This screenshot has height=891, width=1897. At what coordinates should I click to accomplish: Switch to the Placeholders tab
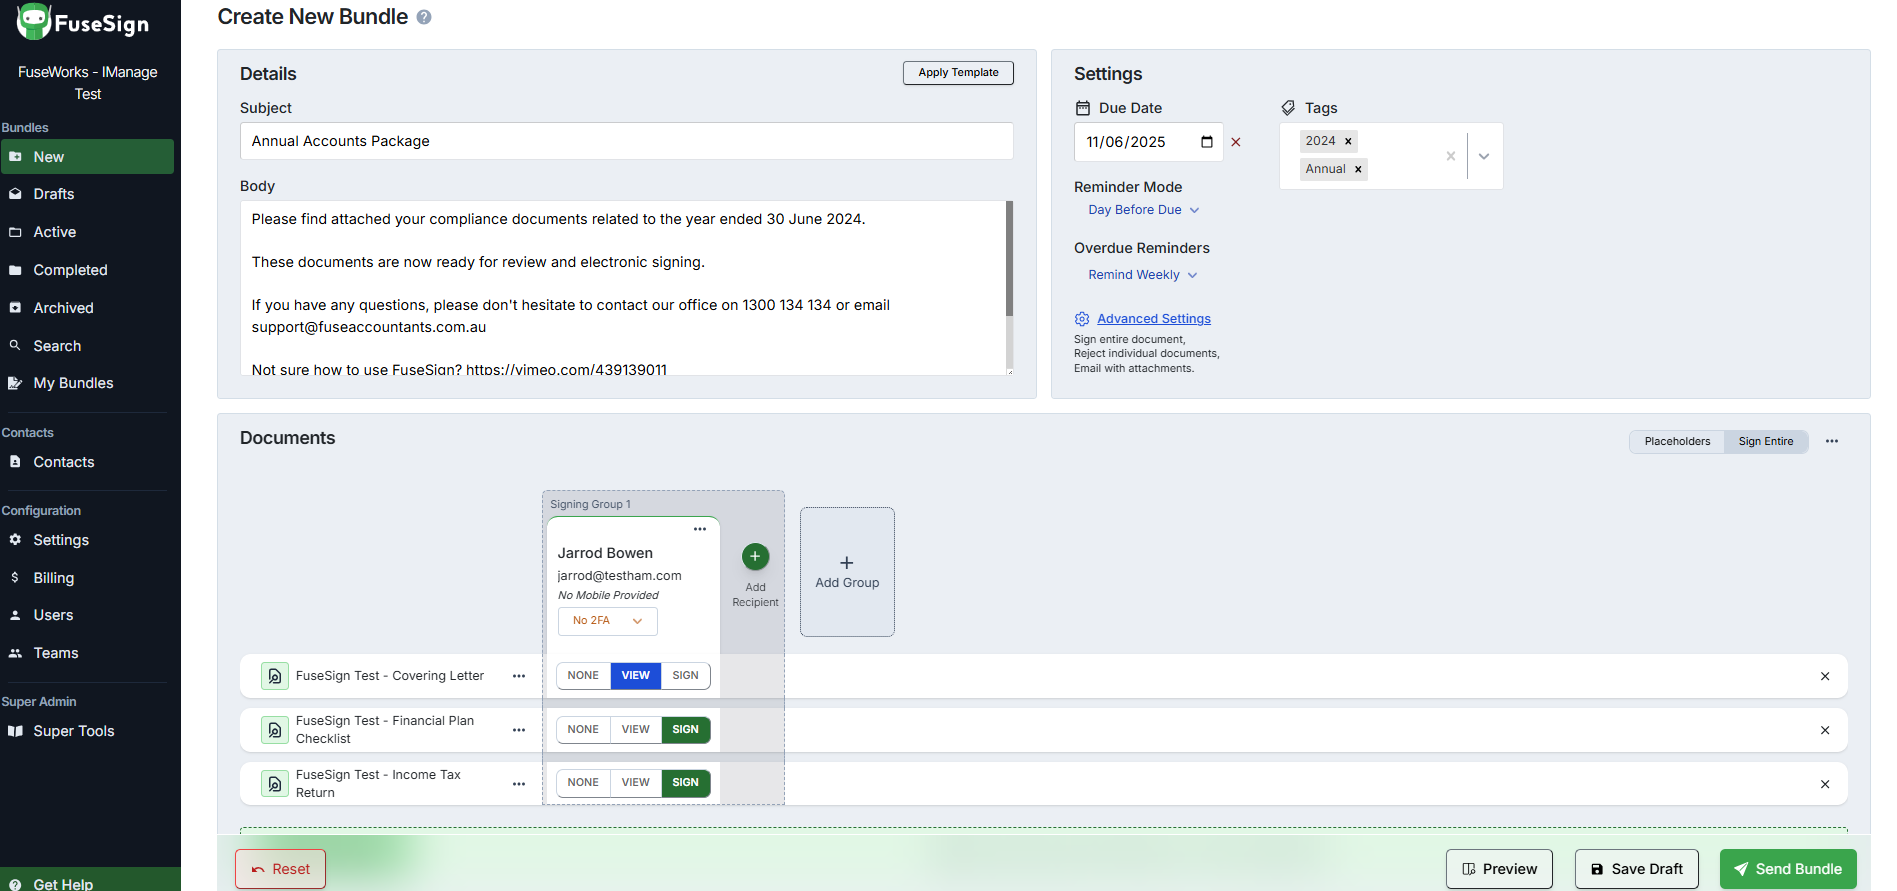click(1677, 441)
